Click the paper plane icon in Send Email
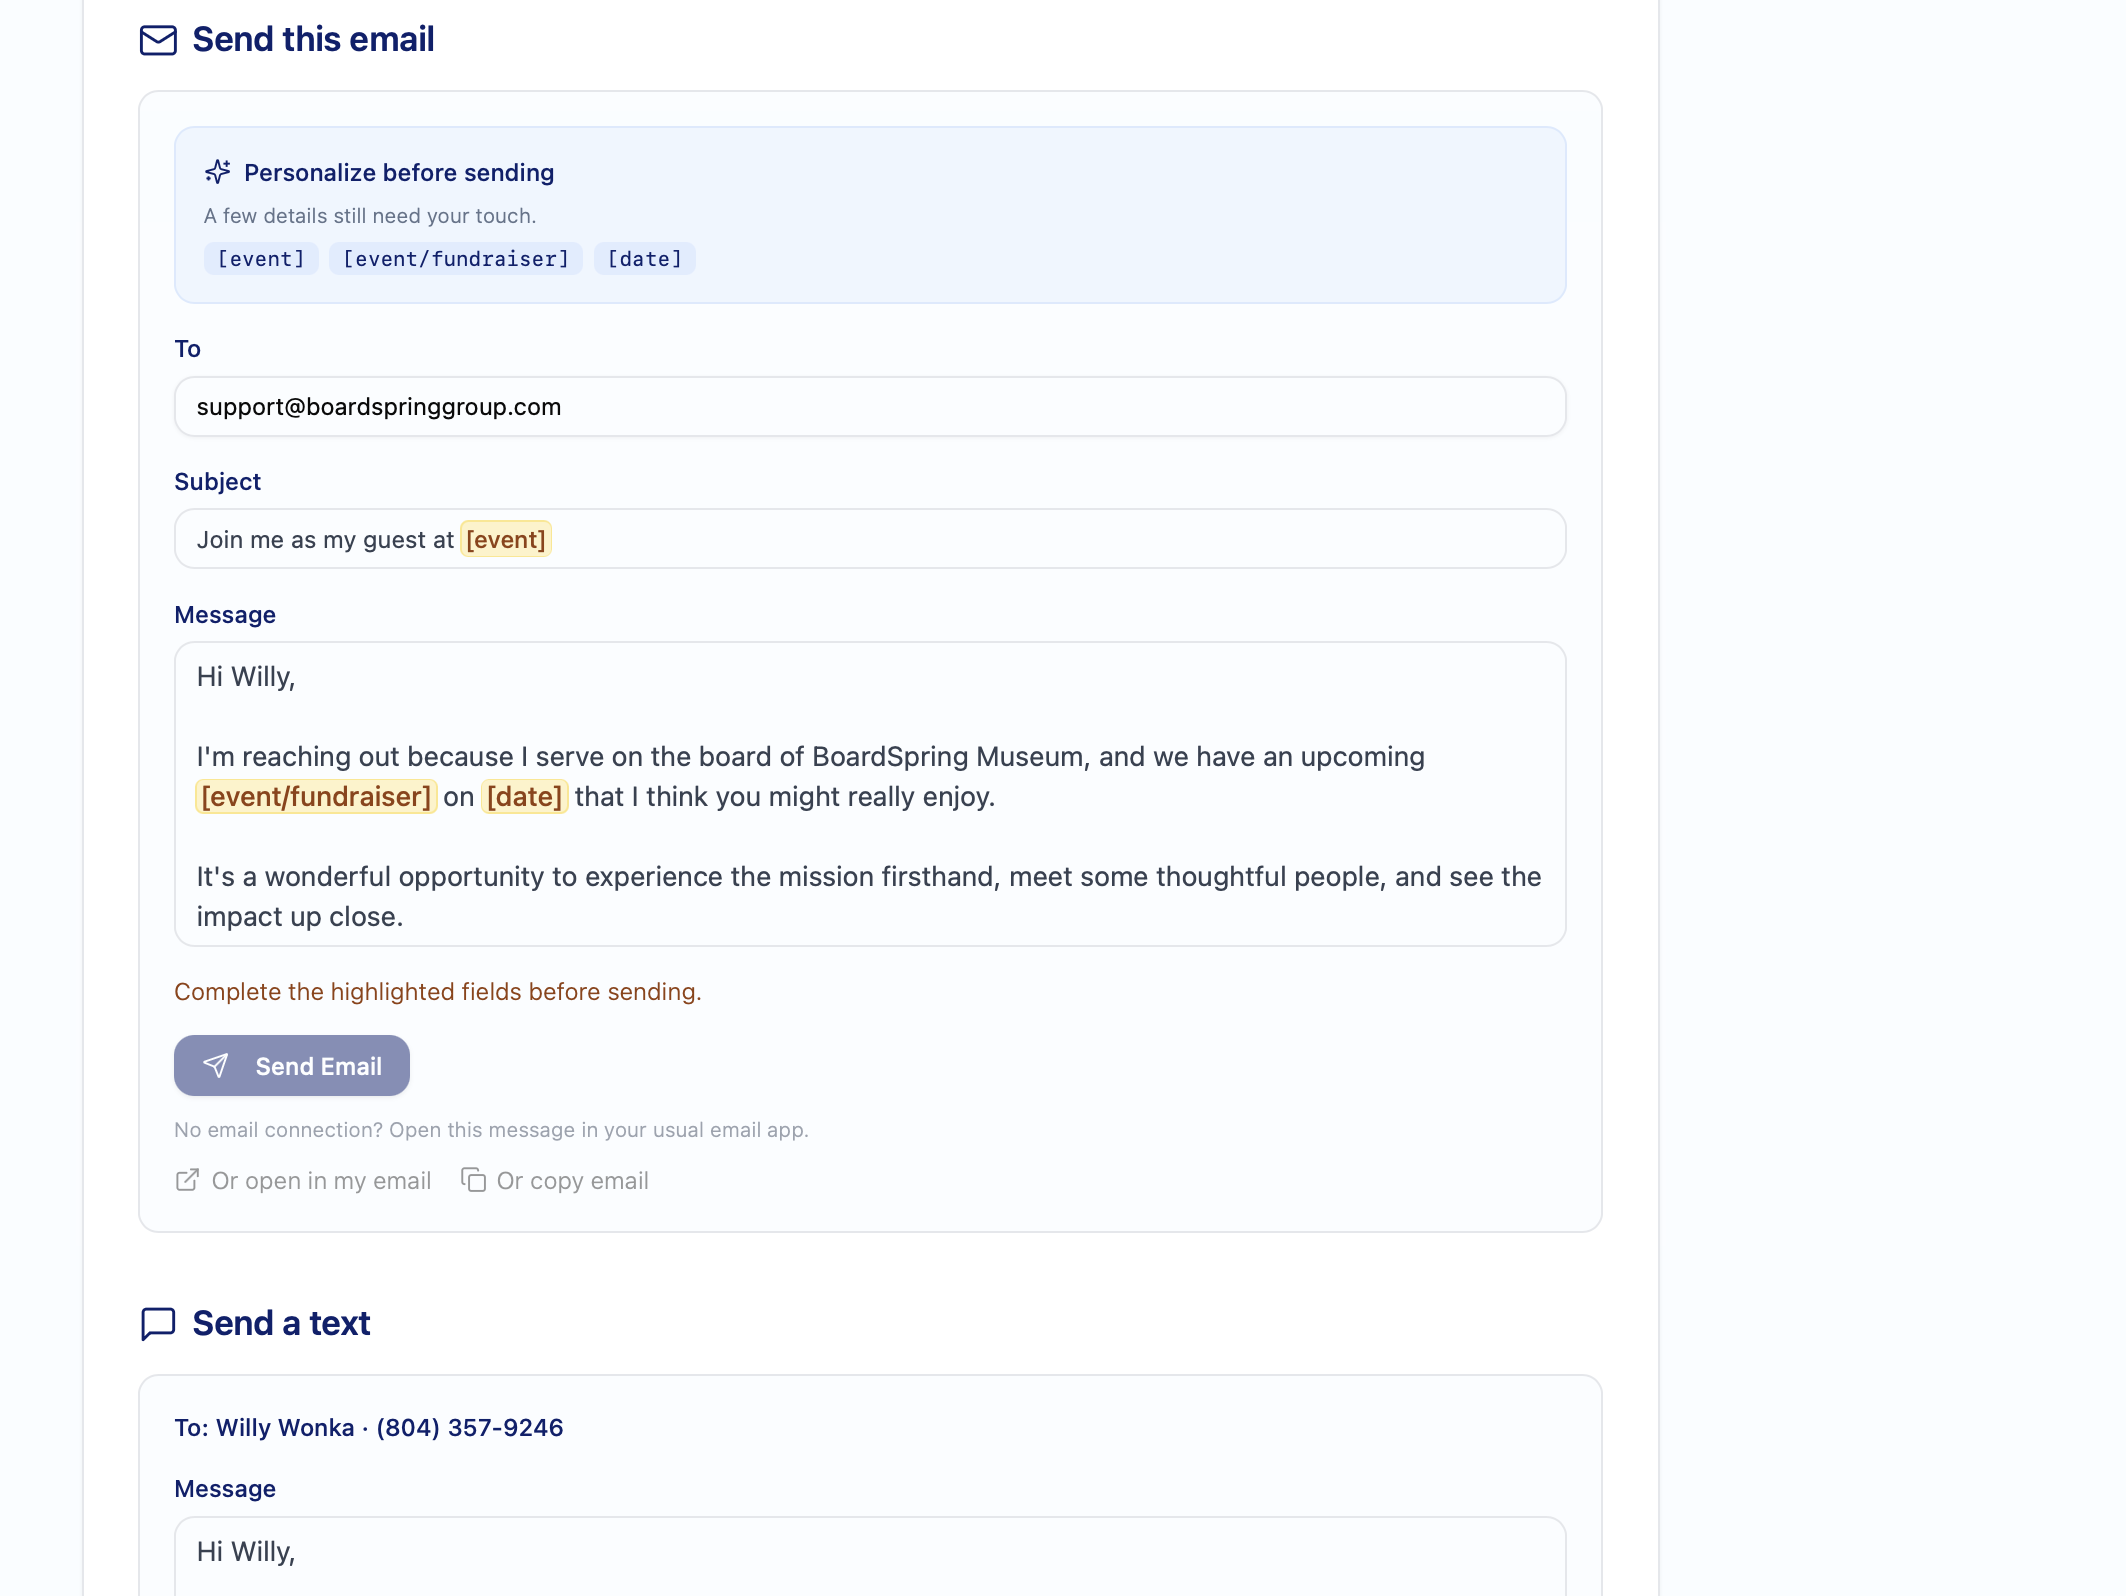Viewport: 2126px width, 1596px height. pyautogui.click(x=216, y=1066)
